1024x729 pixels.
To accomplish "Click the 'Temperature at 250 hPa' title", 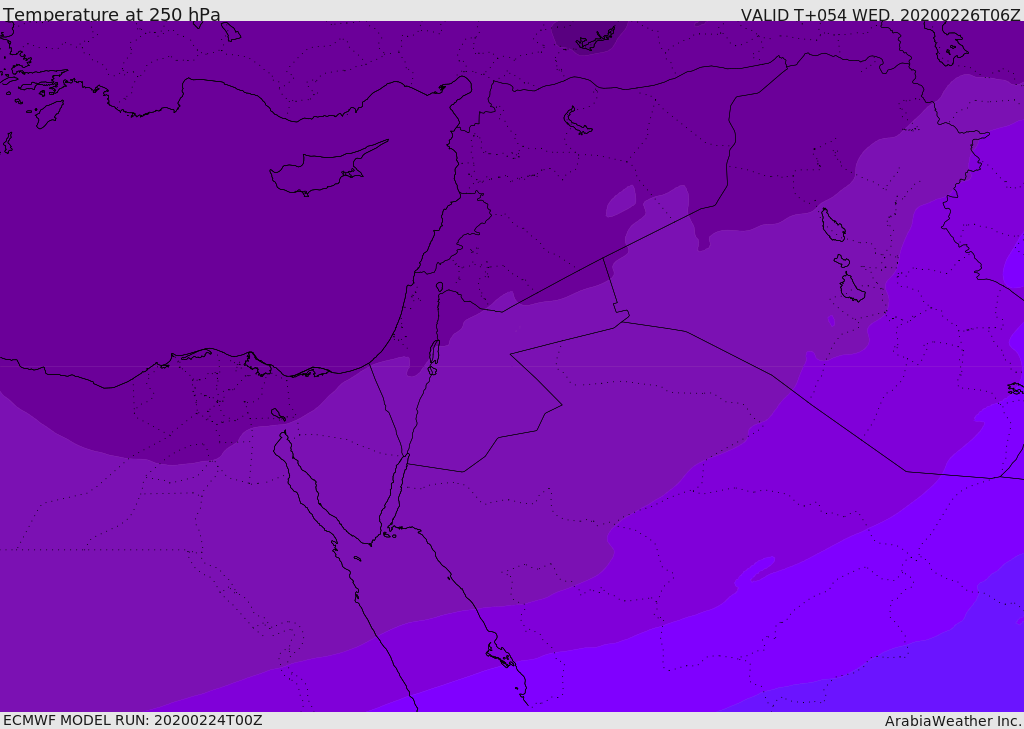I will click(112, 14).
